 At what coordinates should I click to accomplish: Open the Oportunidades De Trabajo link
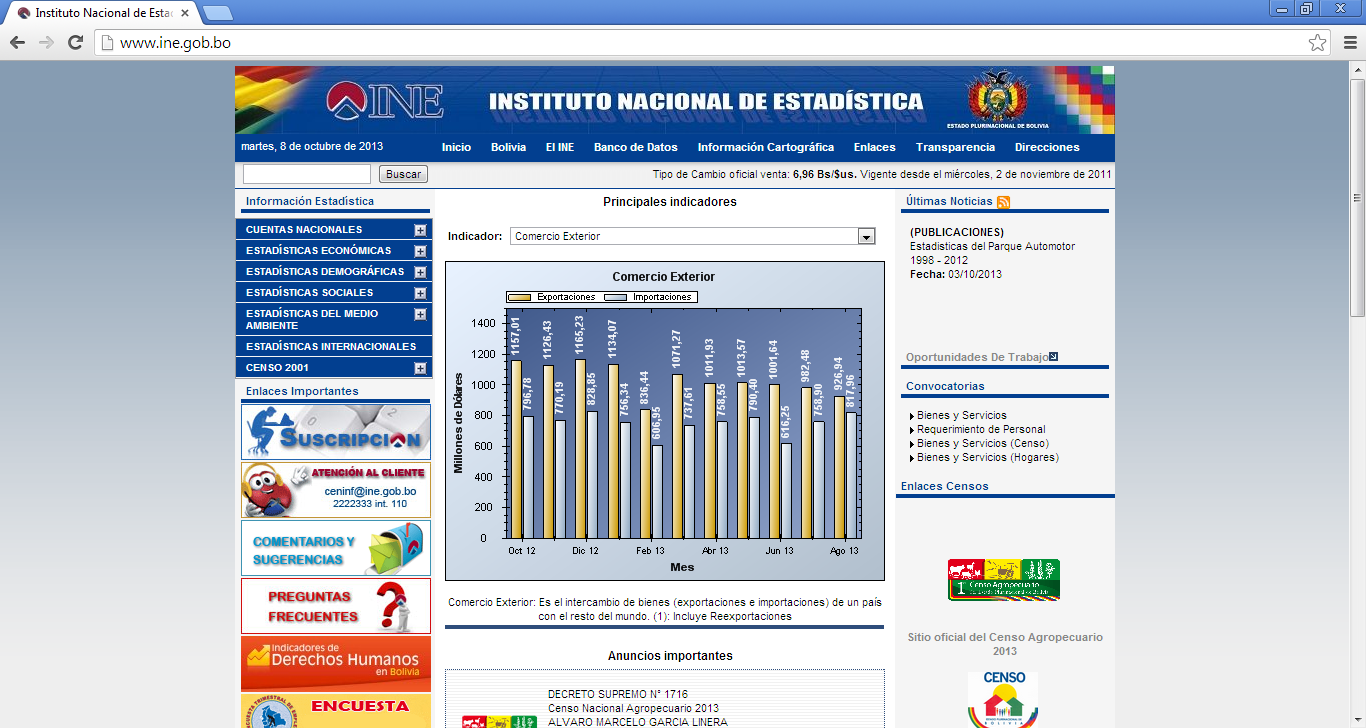977,357
